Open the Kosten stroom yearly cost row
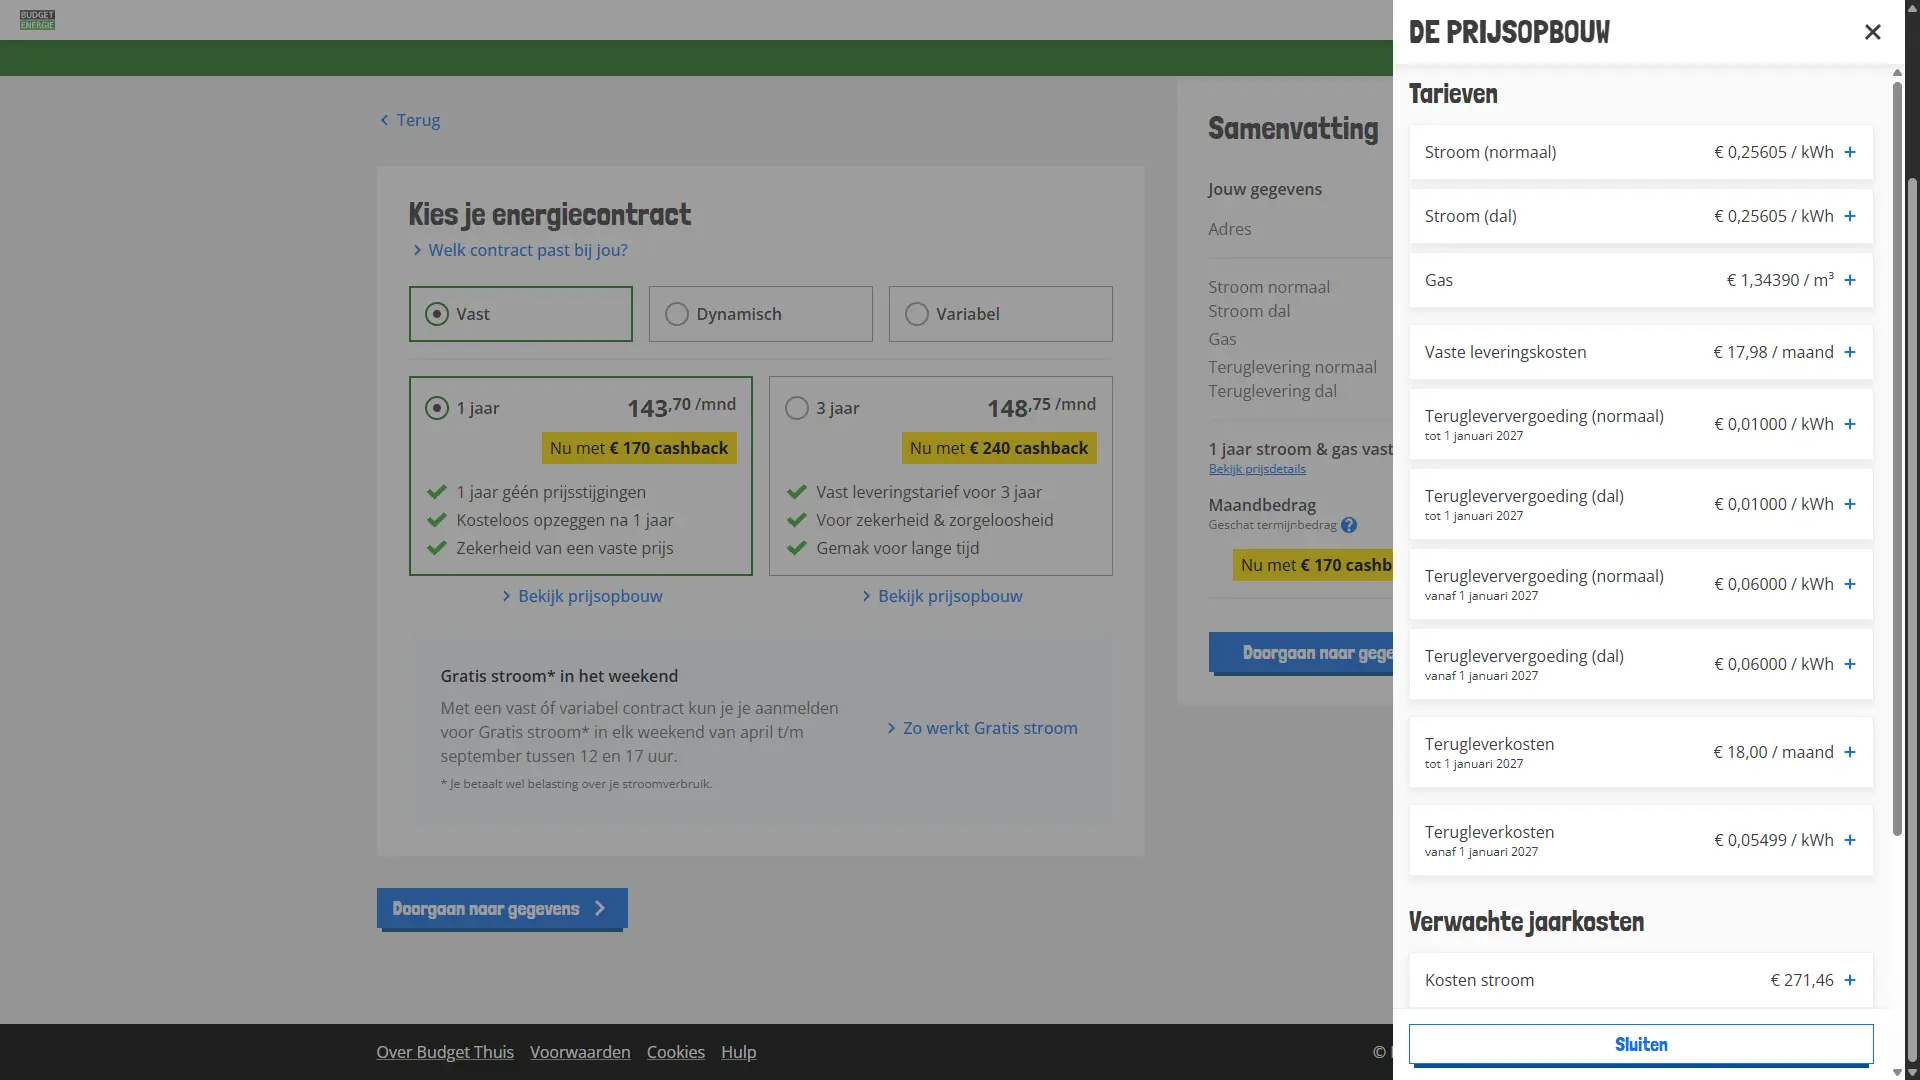This screenshot has height=1080, width=1920. coord(1640,980)
